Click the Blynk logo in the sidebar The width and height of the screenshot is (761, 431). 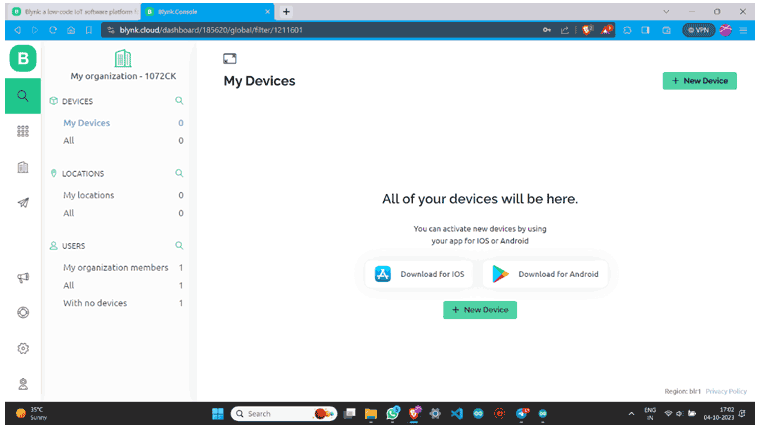tap(22, 59)
